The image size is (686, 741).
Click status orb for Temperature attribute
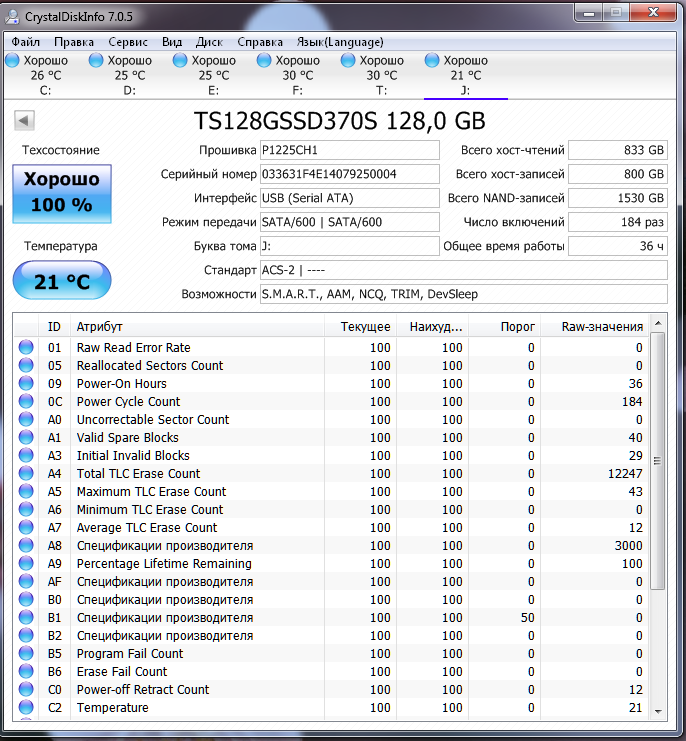pyautogui.click(x=26, y=707)
